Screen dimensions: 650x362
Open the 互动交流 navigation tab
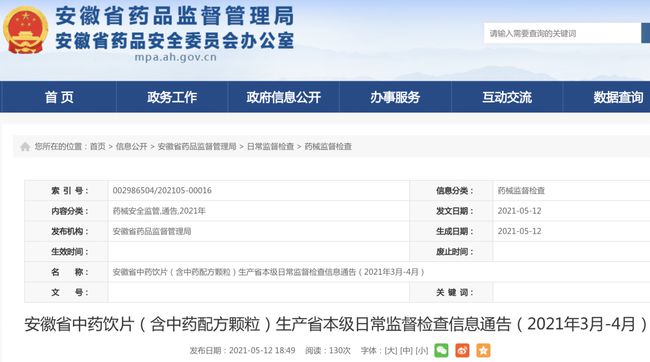[507, 97]
